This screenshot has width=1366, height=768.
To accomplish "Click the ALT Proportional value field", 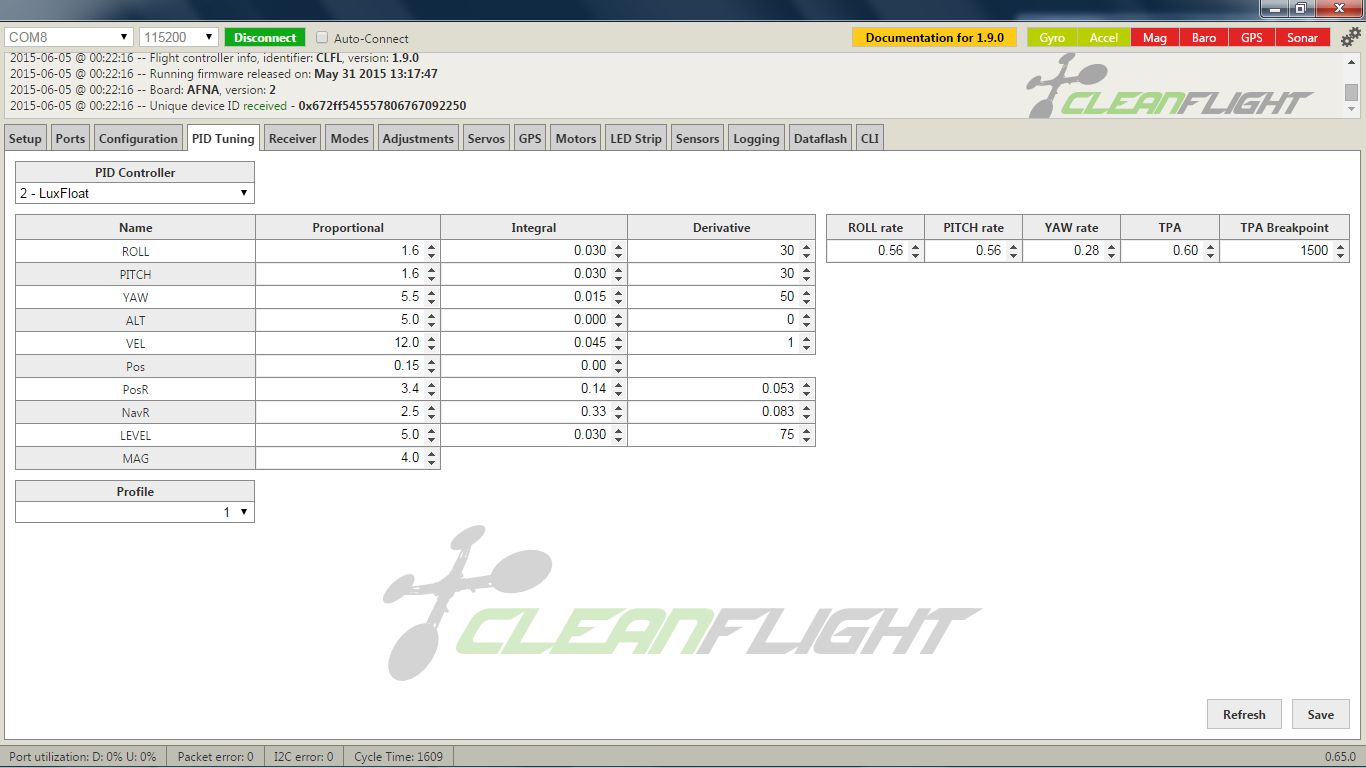I will [x=348, y=320].
